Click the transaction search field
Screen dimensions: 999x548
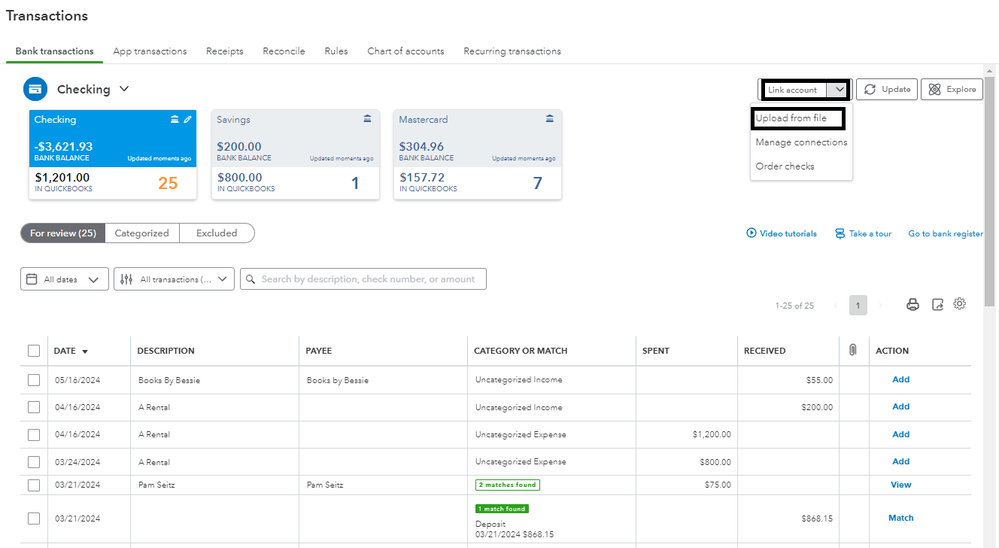coord(367,279)
